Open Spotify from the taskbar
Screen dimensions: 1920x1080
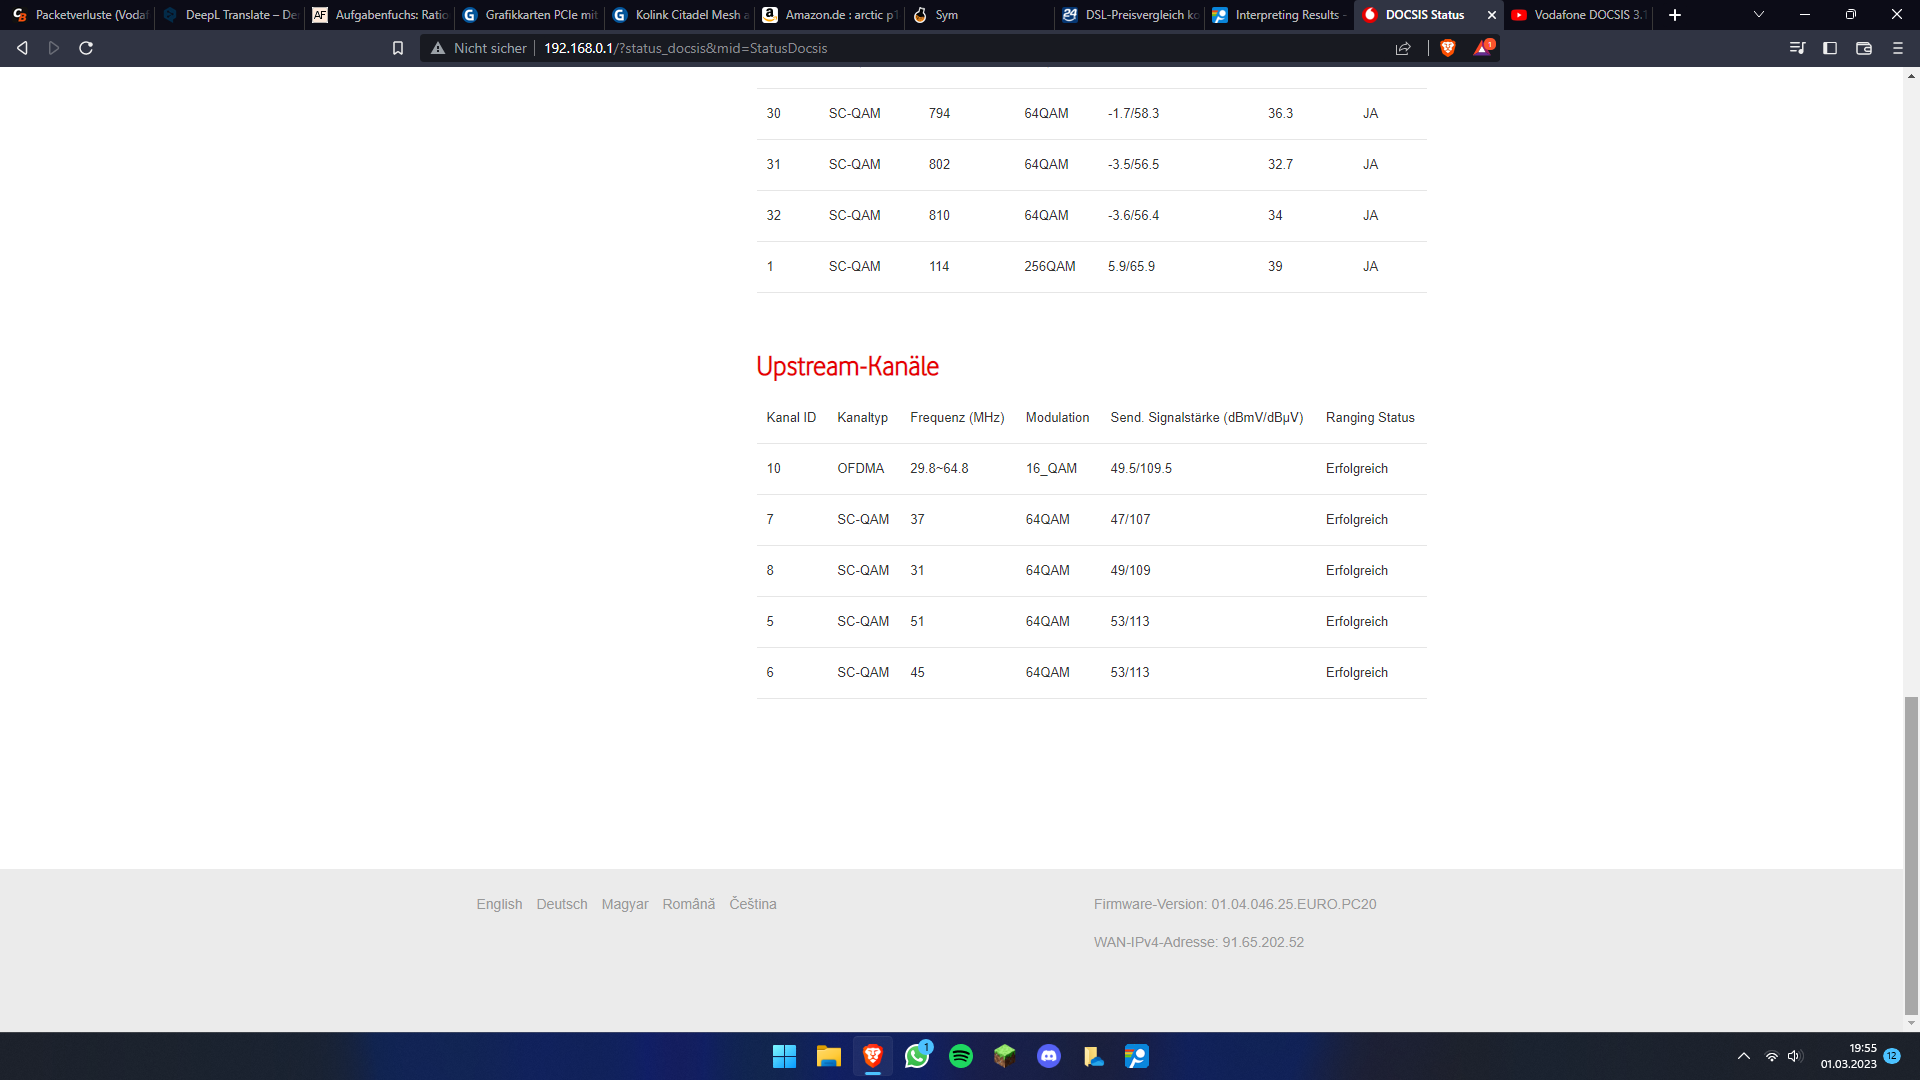[x=961, y=1056]
